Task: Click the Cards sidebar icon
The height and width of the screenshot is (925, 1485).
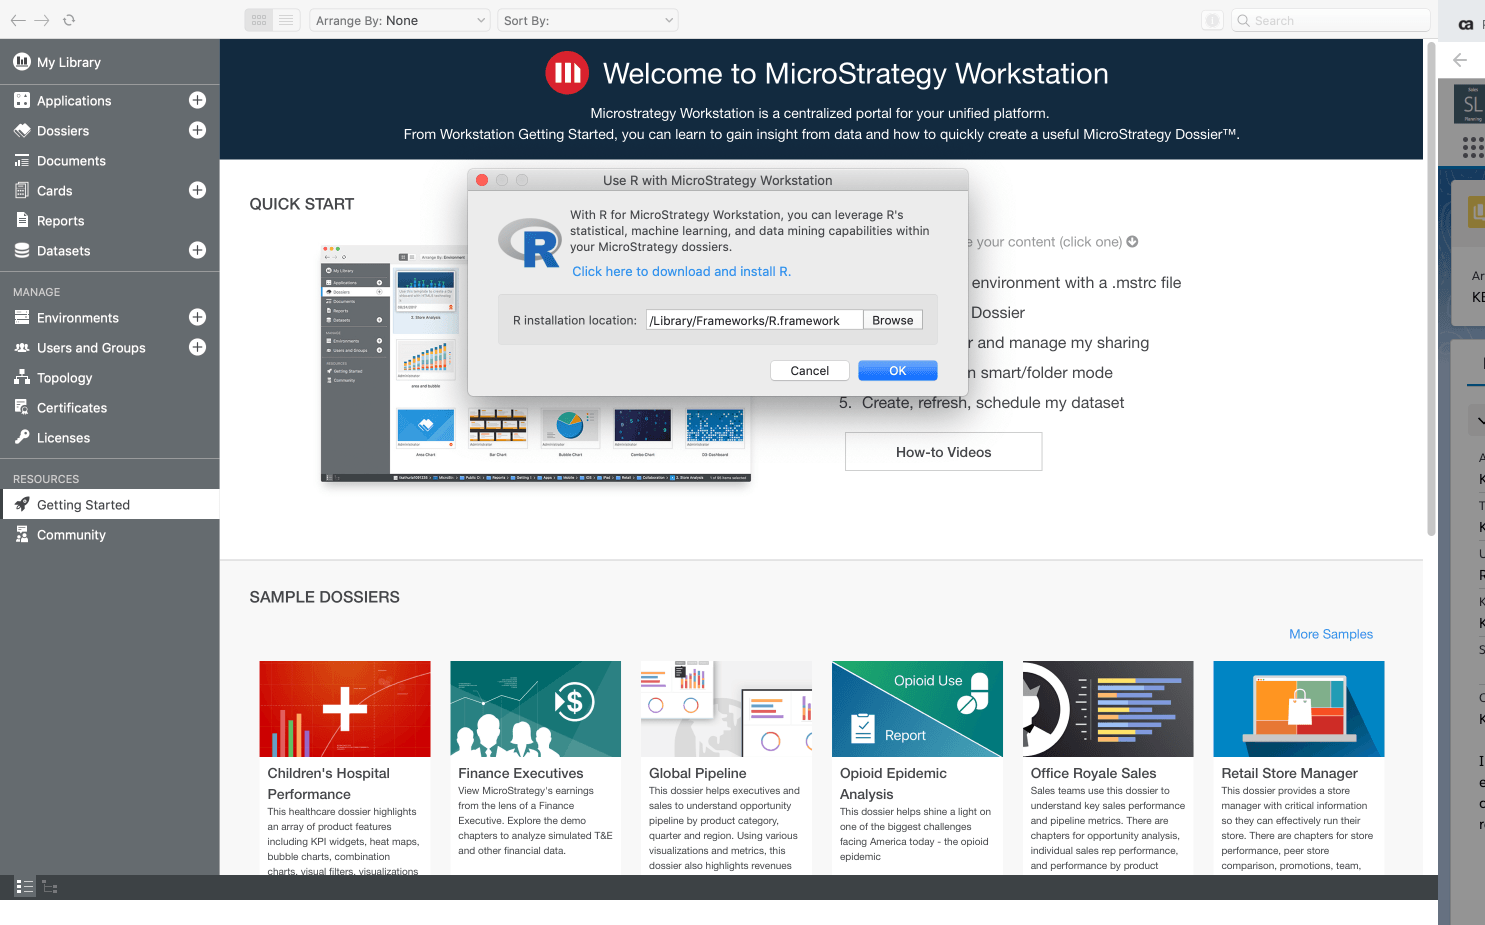Action: click(x=22, y=190)
